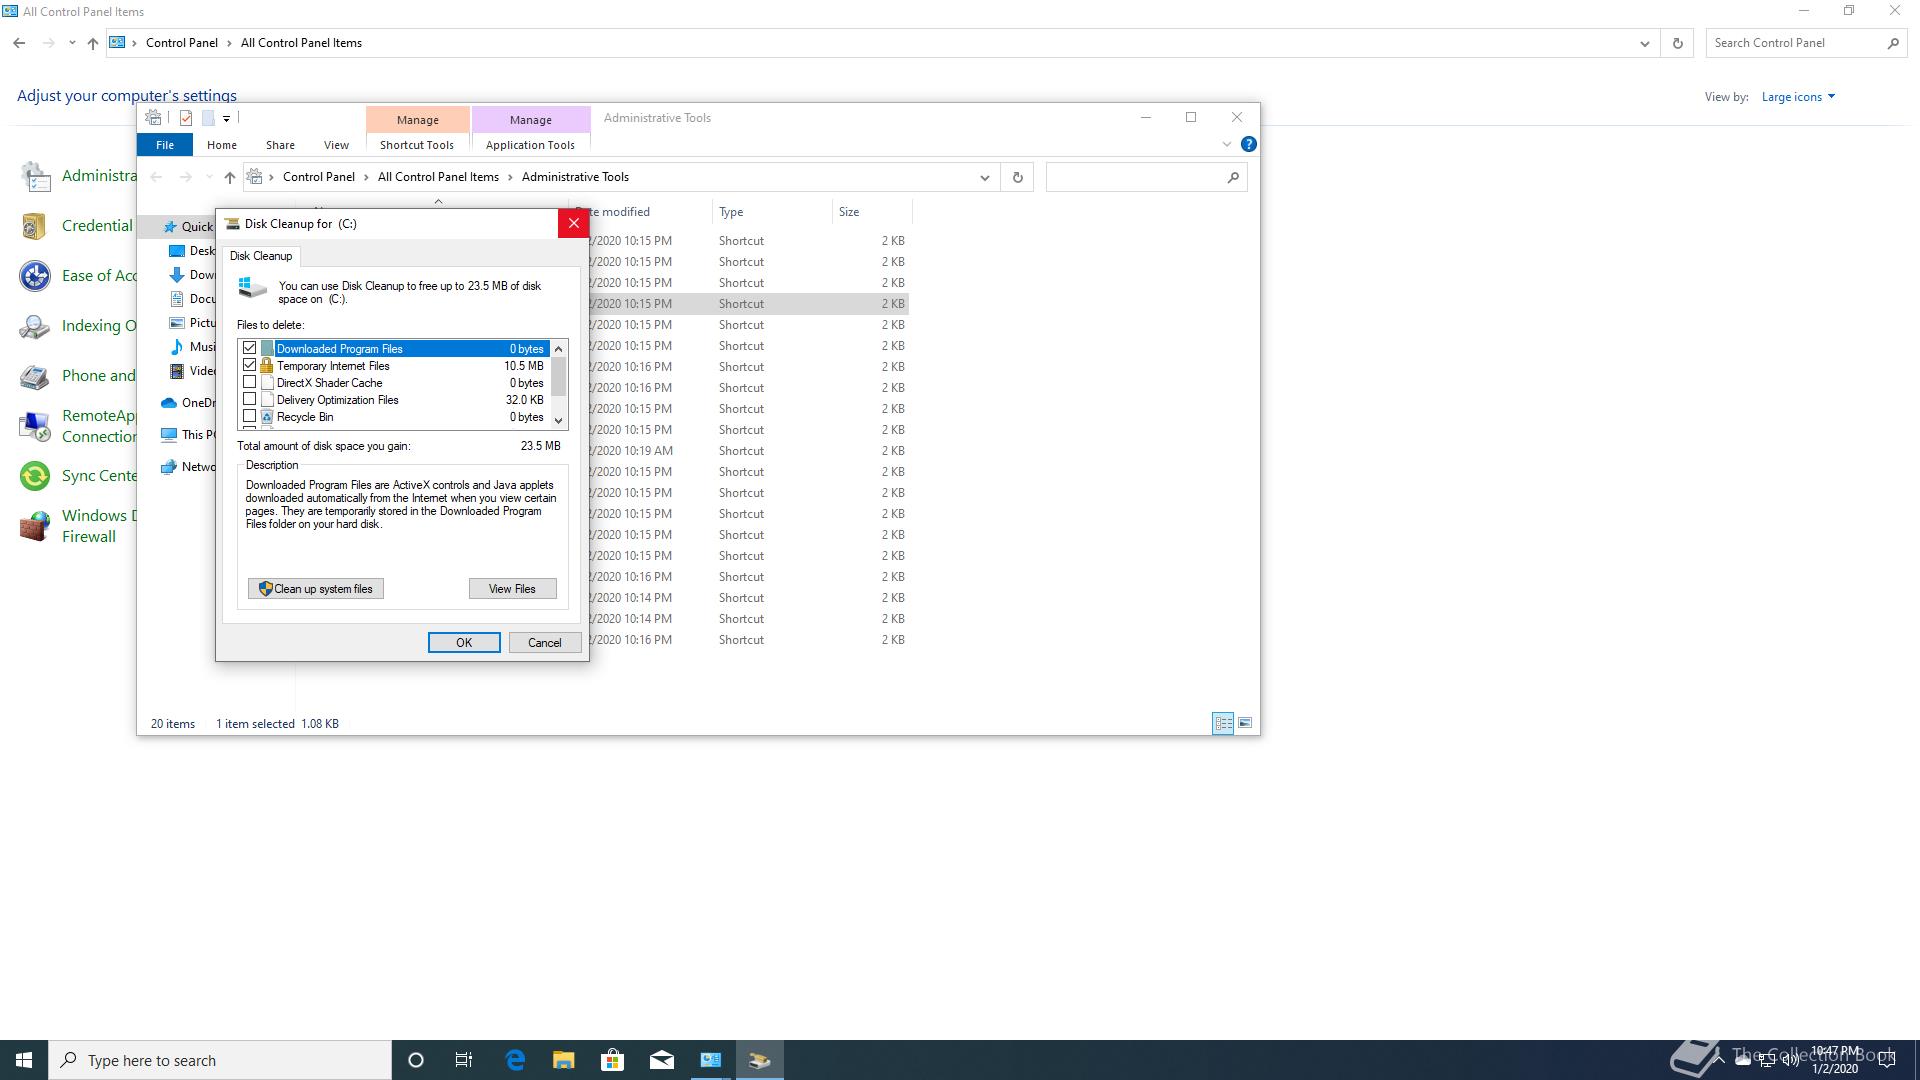1920x1080 pixels.
Task: Sort by the Size column header
Action: 871,212
